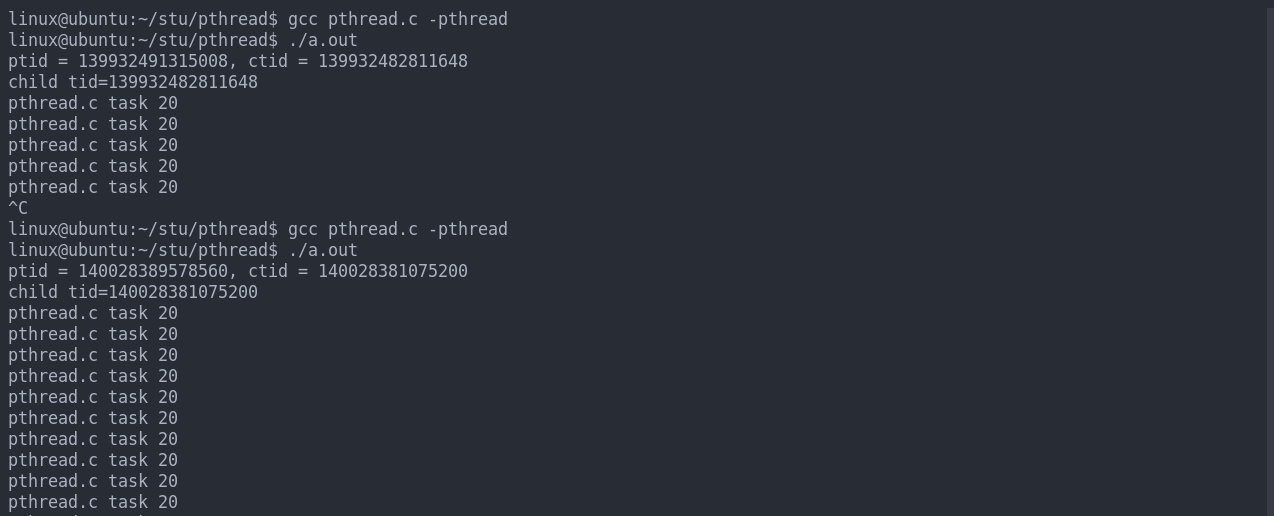Screen dimensions: 1274x516
Task: Click the first gcc pthread.c -pthread command
Action: point(397,19)
